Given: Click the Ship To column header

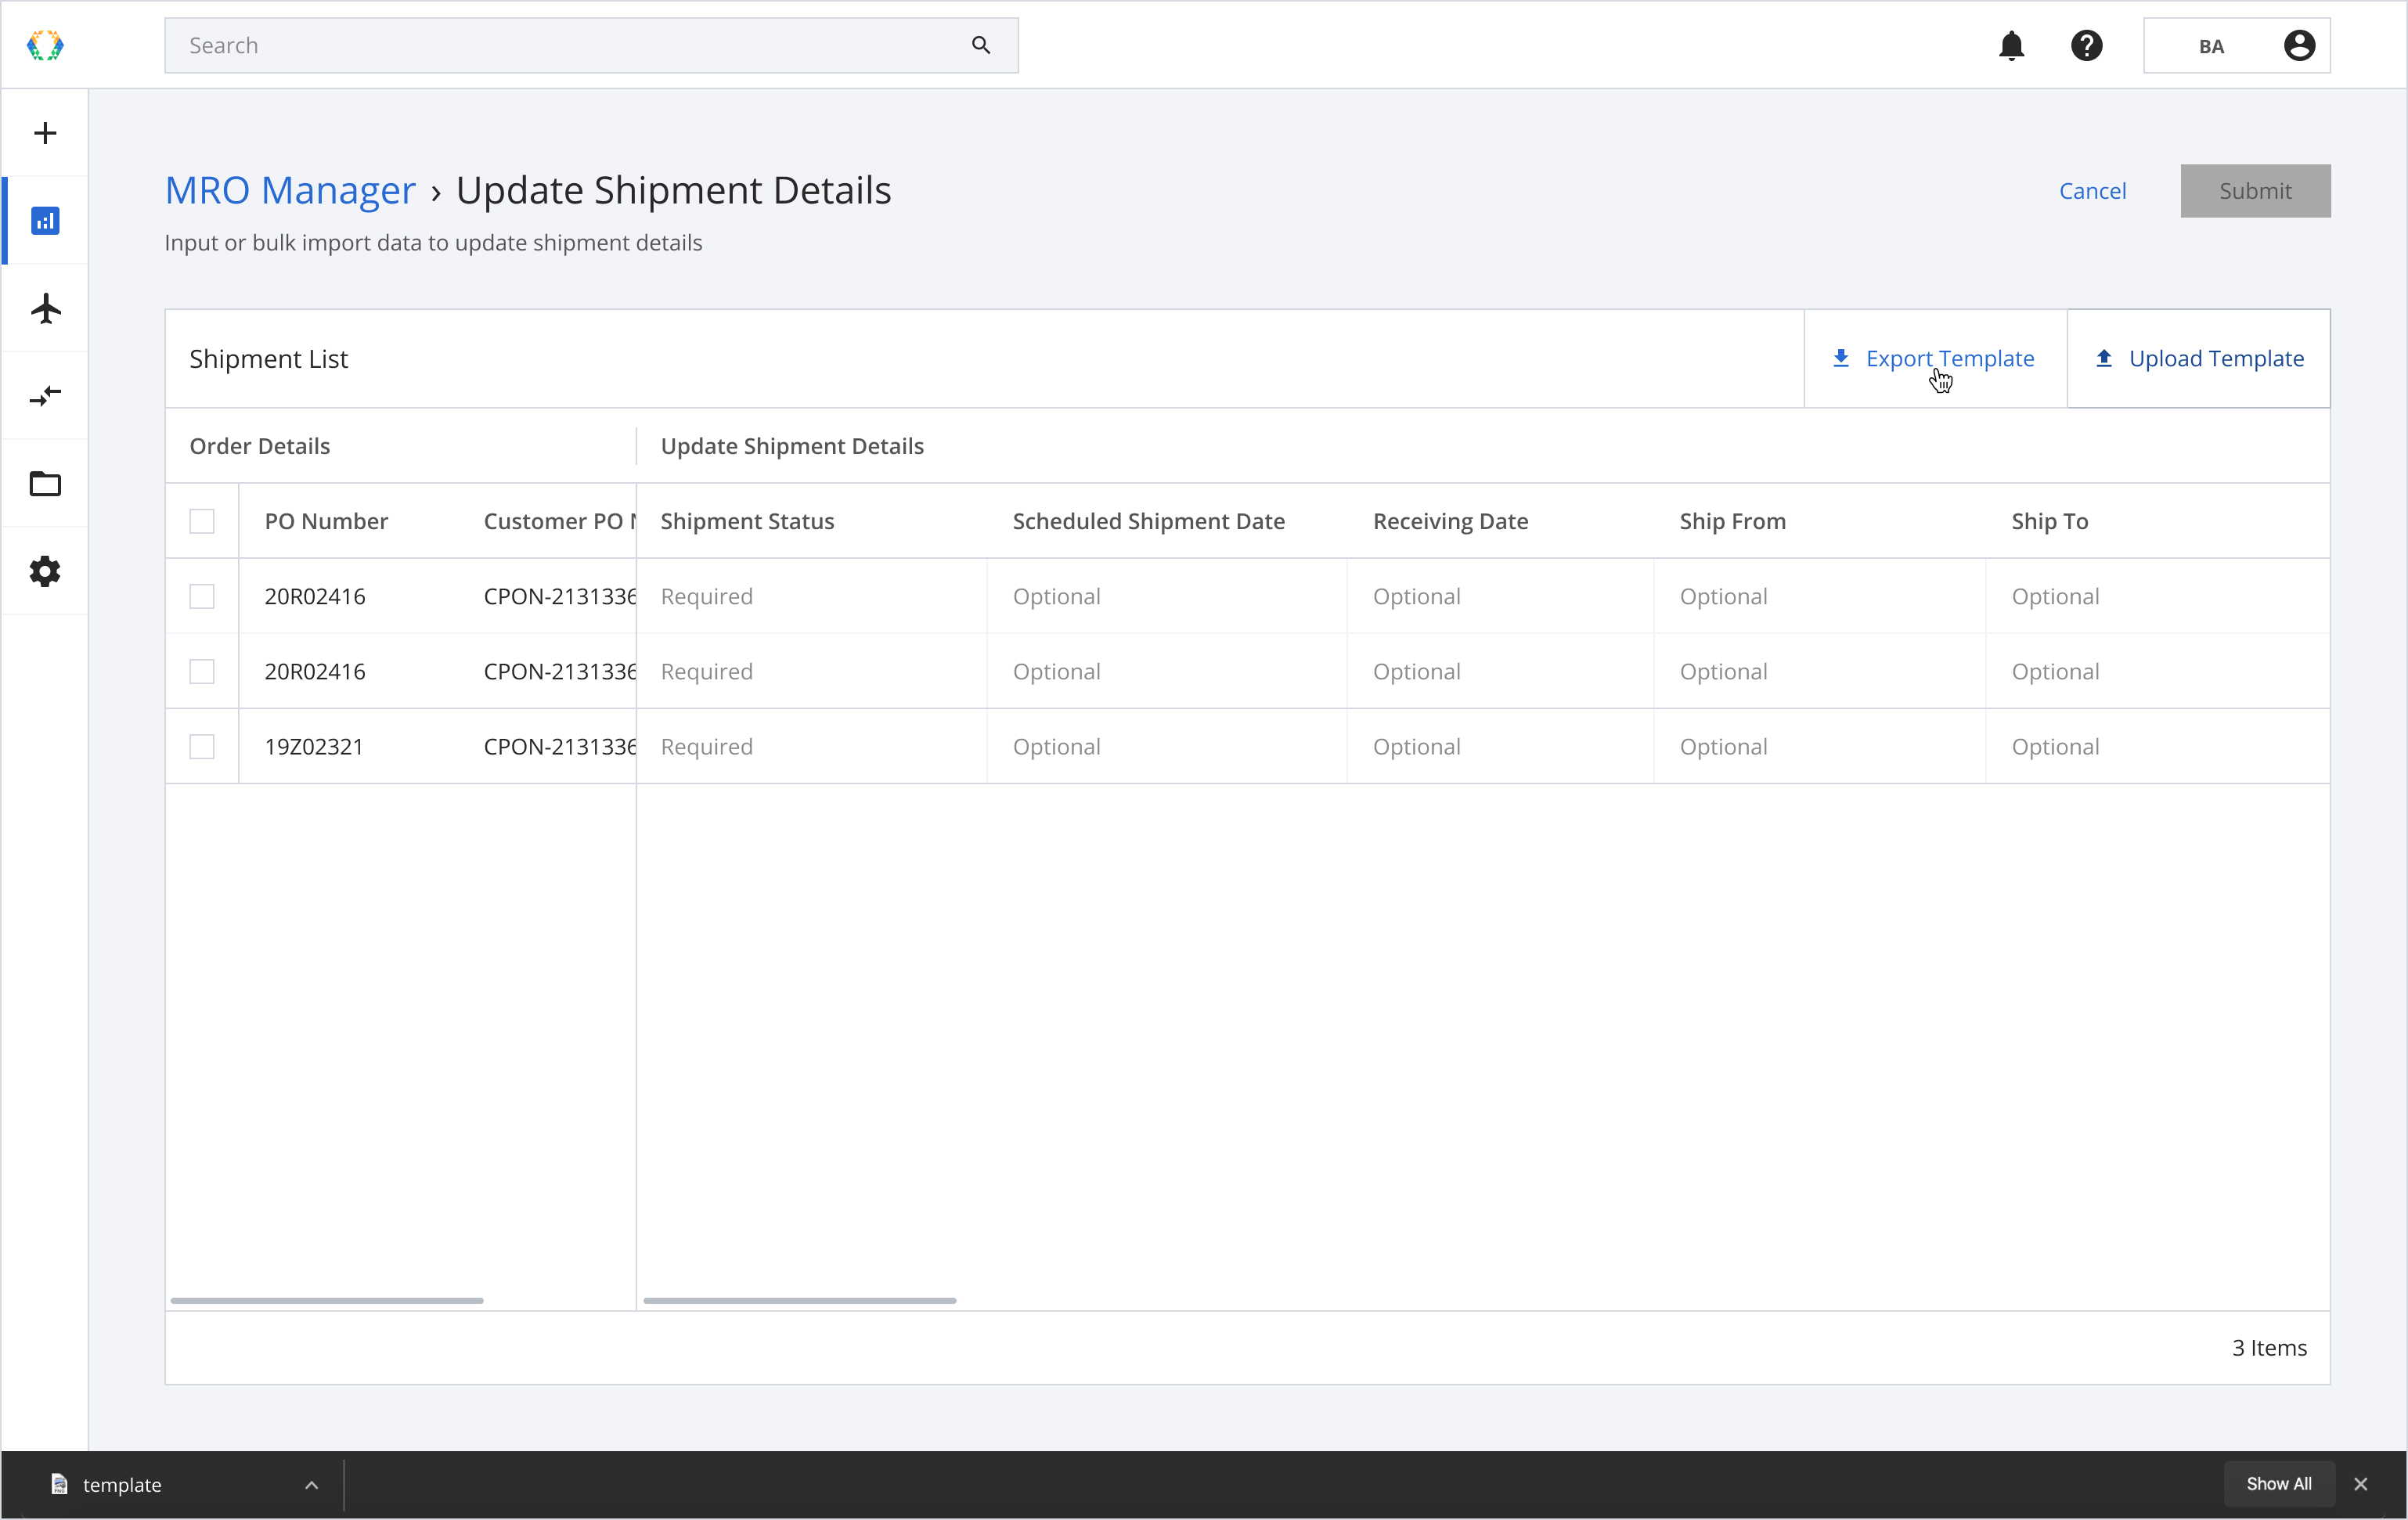Looking at the screenshot, I should [2049, 521].
